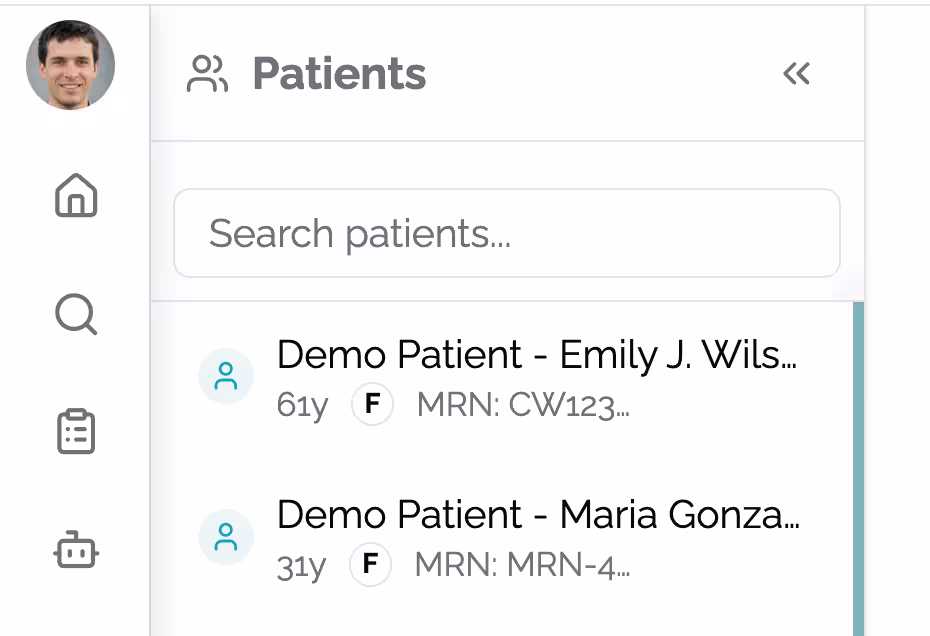Image resolution: width=930 pixels, height=636 pixels.
Task: Select Maria Gonzalez's patient avatar icon
Action: [x=226, y=537]
